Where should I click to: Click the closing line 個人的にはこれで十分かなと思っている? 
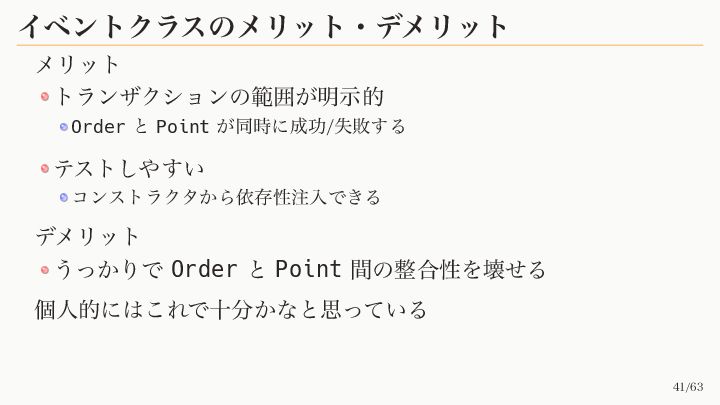point(231,309)
